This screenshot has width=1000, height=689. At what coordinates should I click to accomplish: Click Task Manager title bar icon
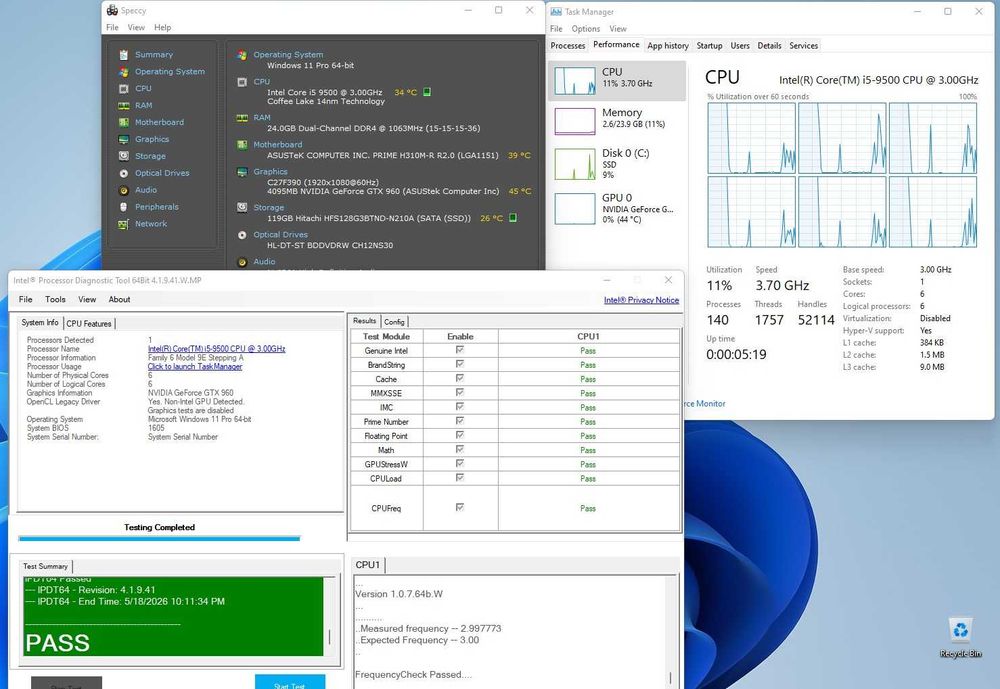click(556, 11)
